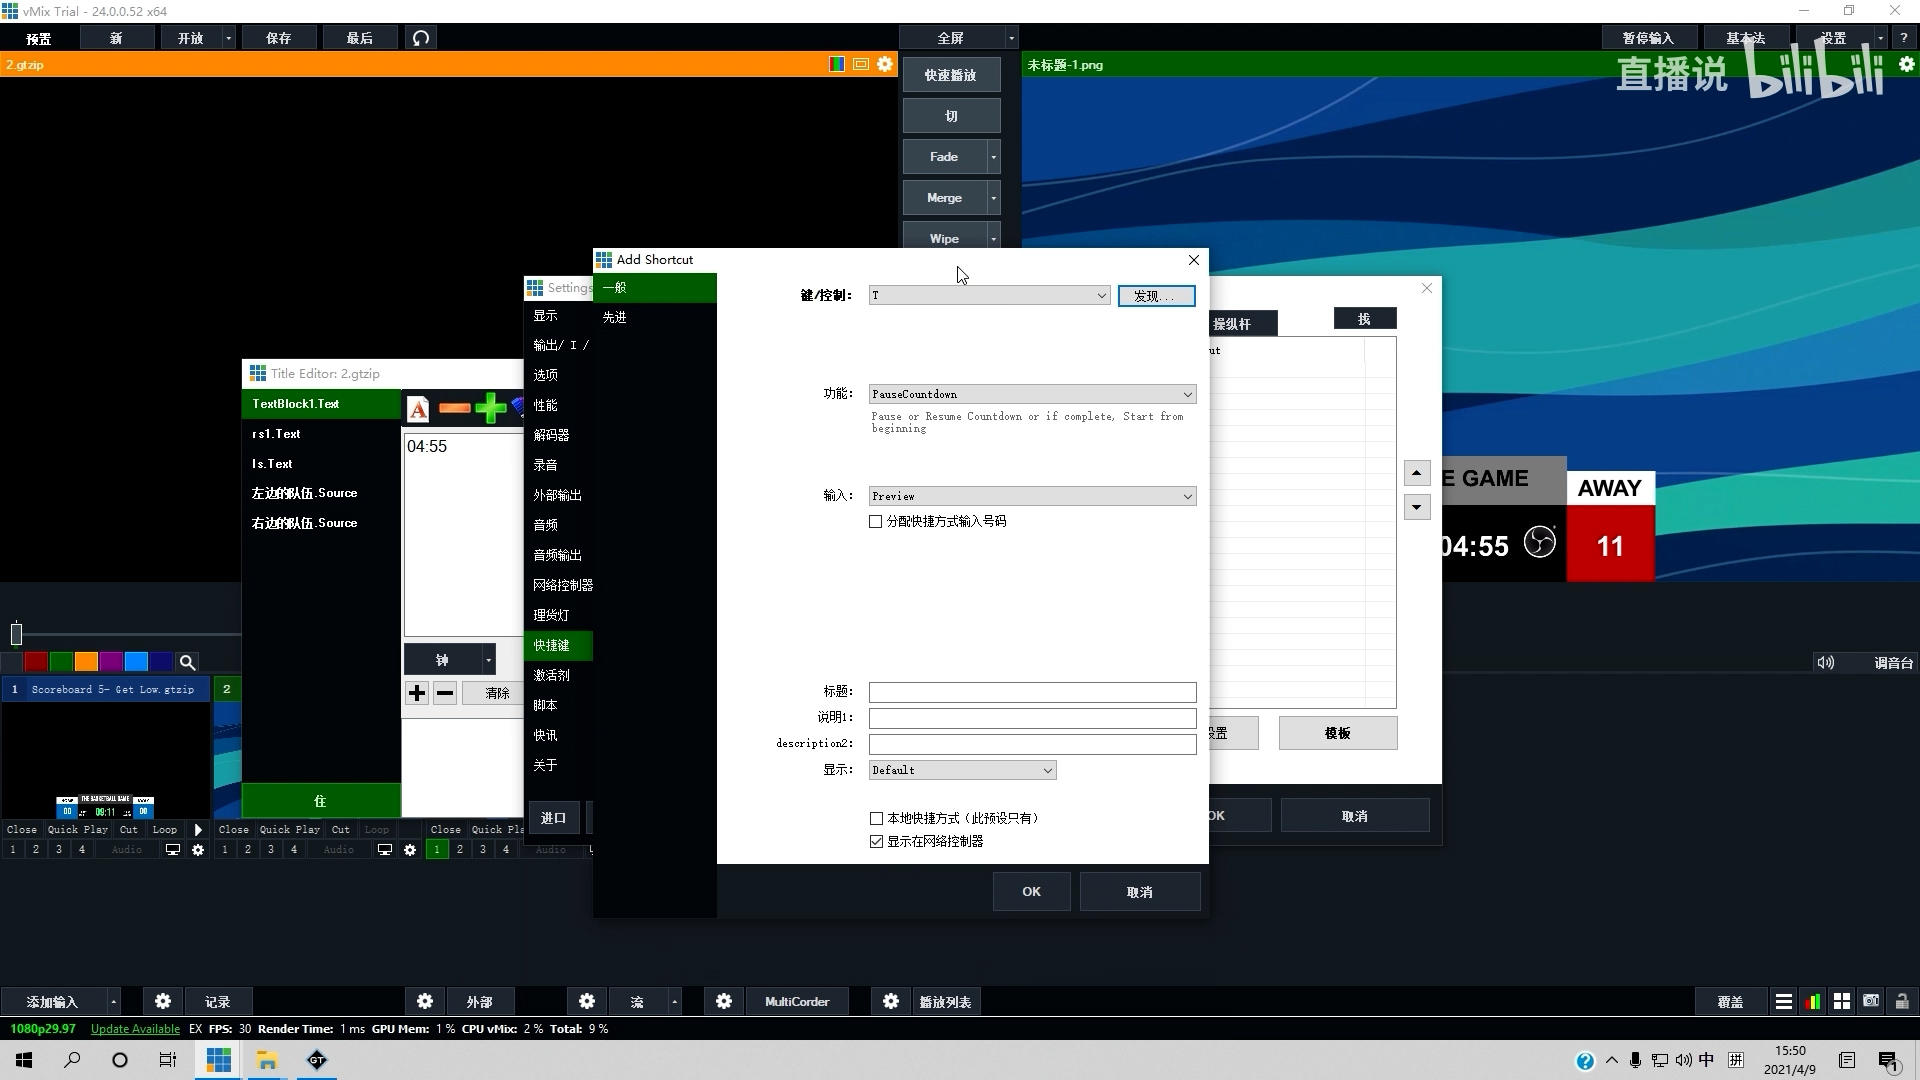Click the undo arrow icon in top toolbar
1920x1080 pixels.
421,38
